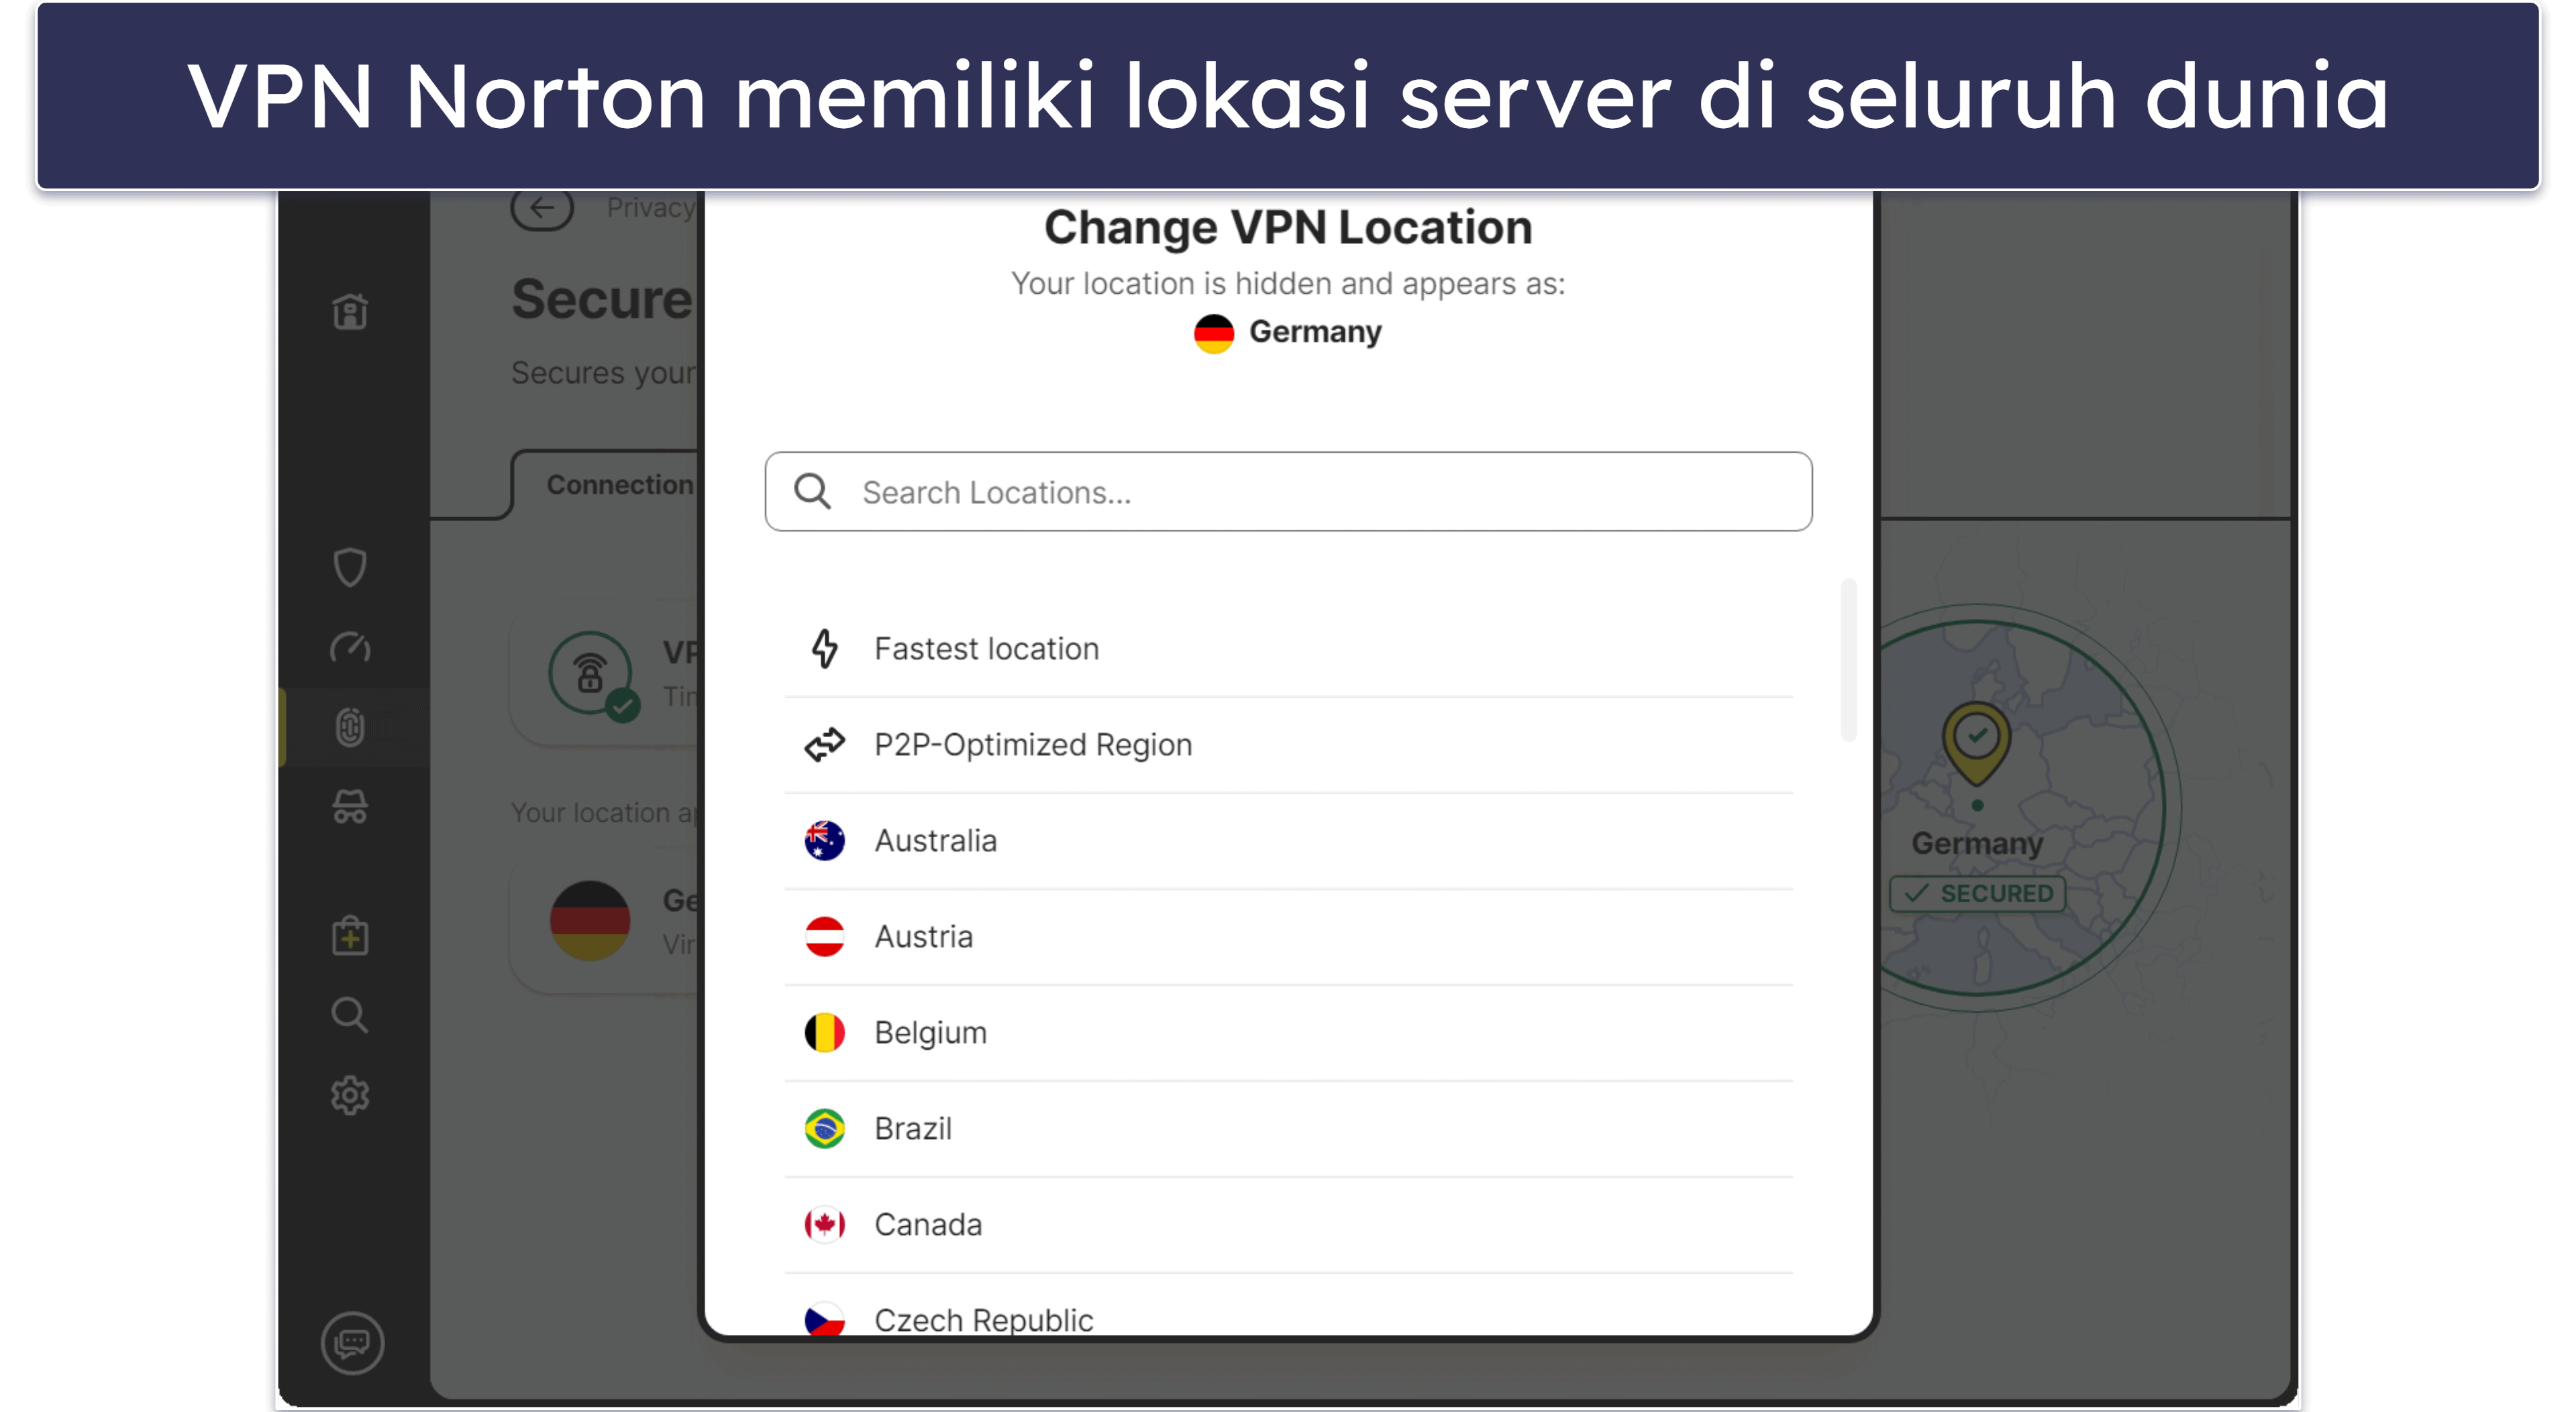The width and height of the screenshot is (2576, 1412).
Task: Open the home dashboard sidebar icon
Action: tap(350, 312)
